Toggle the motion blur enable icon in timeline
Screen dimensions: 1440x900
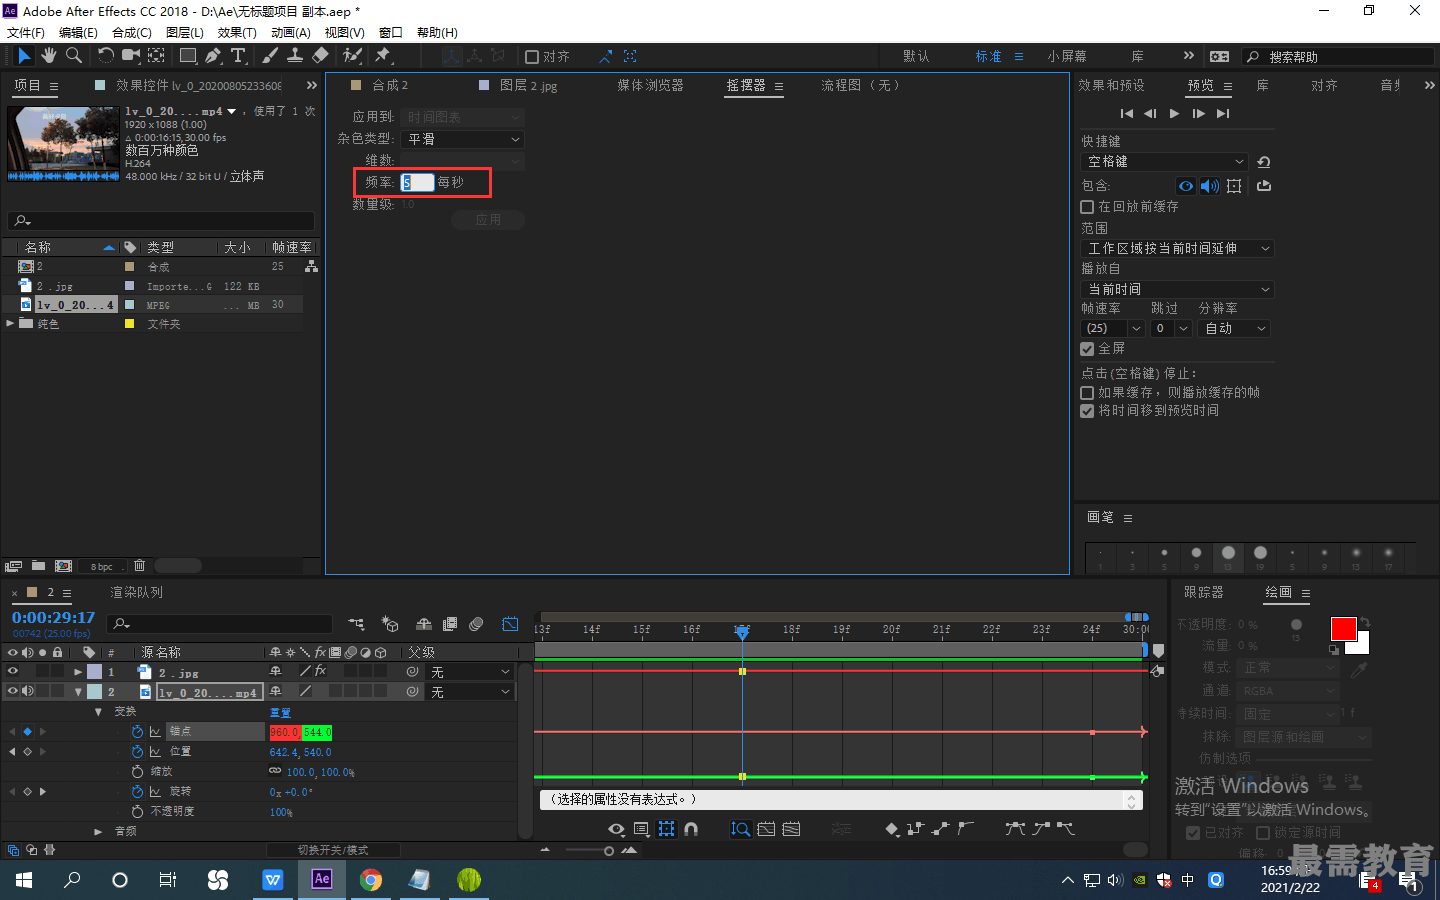[476, 624]
